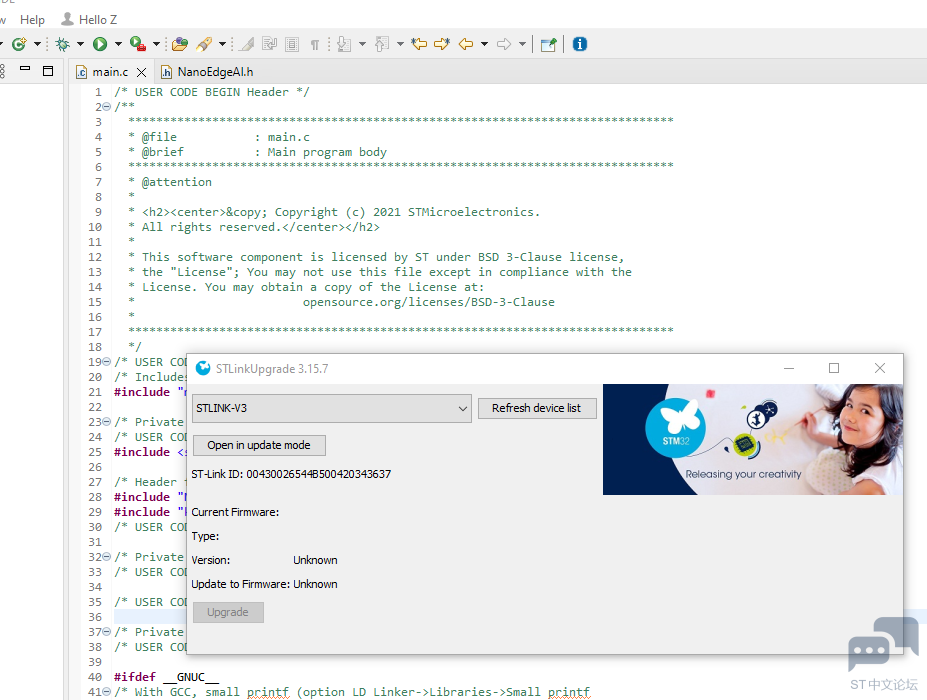
Task: Click '#include' keyword on line 21
Action: click(x=142, y=392)
